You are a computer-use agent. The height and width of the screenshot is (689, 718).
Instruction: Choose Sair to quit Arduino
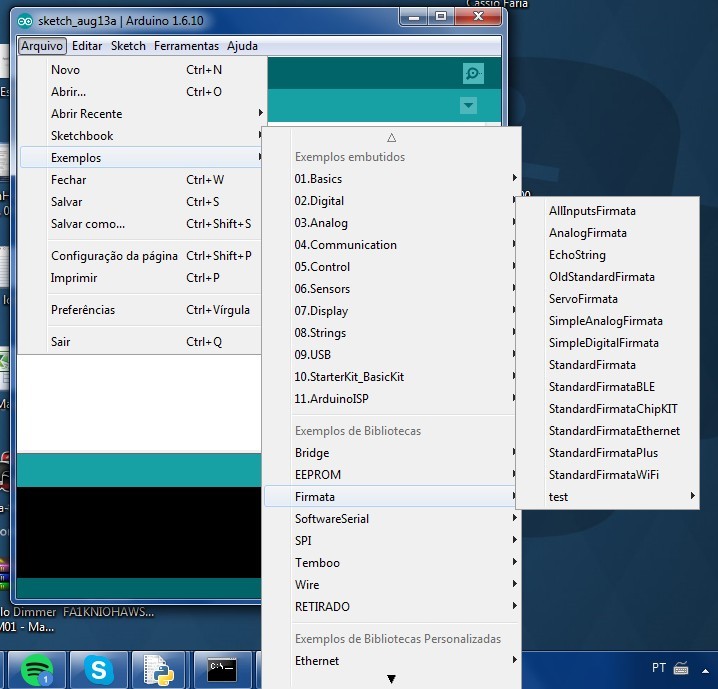141,342
